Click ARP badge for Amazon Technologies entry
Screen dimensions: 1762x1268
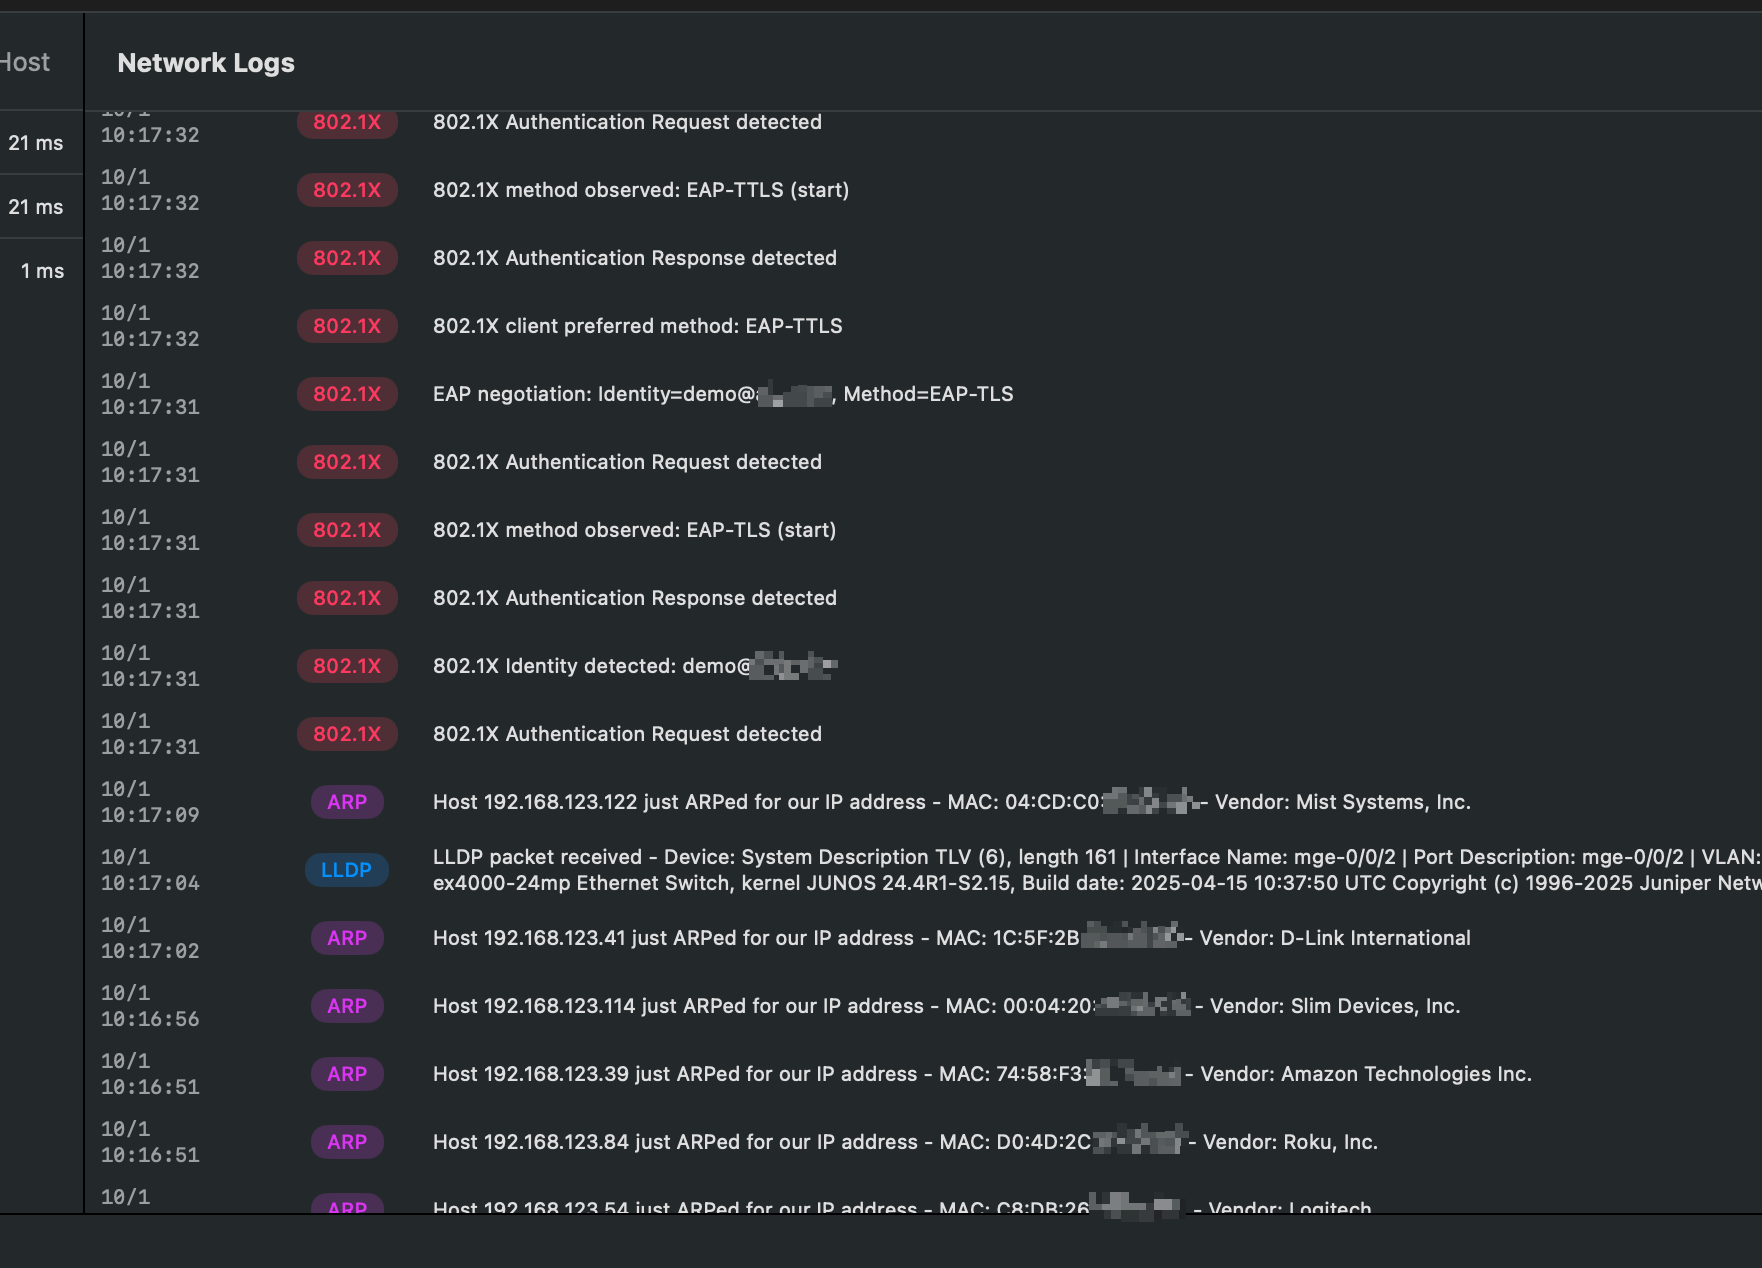click(347, 1074)
